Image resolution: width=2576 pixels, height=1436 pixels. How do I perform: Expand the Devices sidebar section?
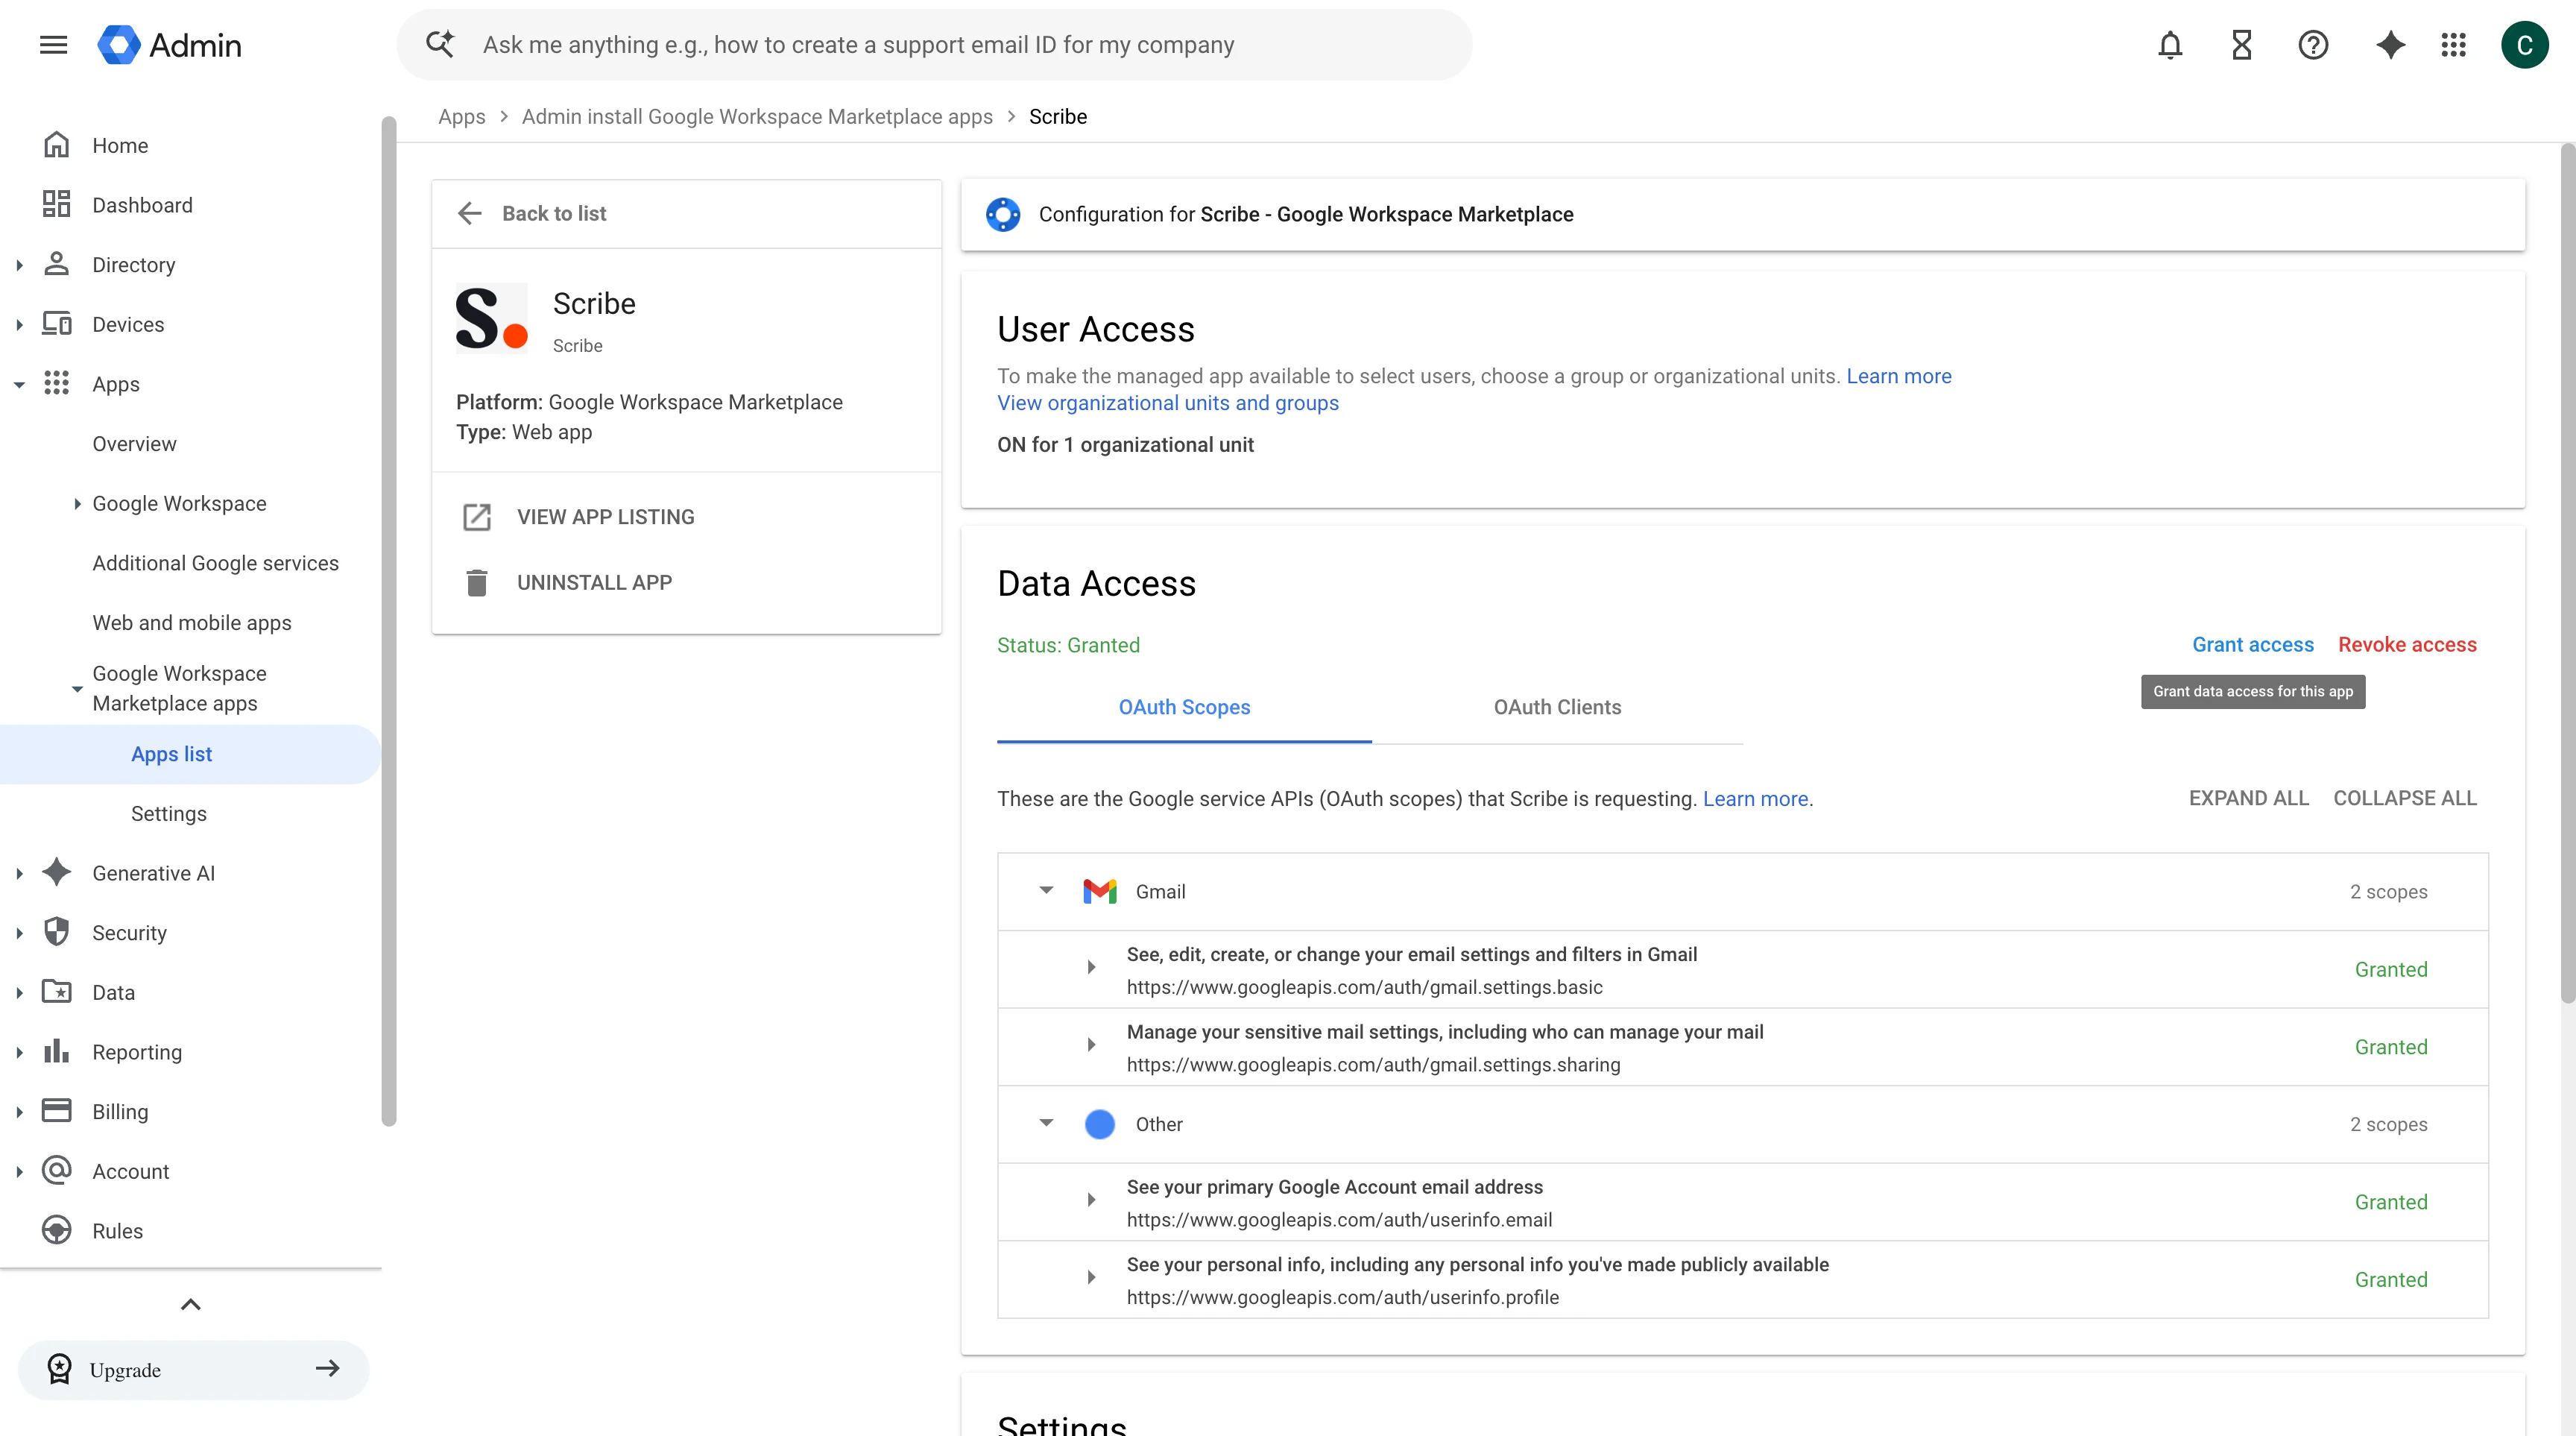point(19,325)
